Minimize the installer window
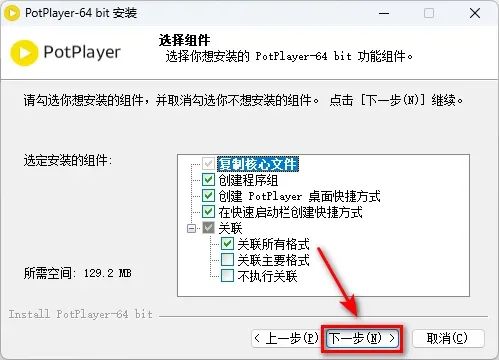The width and height of the screenshot is (499, 360). click(x=384, y=13)
